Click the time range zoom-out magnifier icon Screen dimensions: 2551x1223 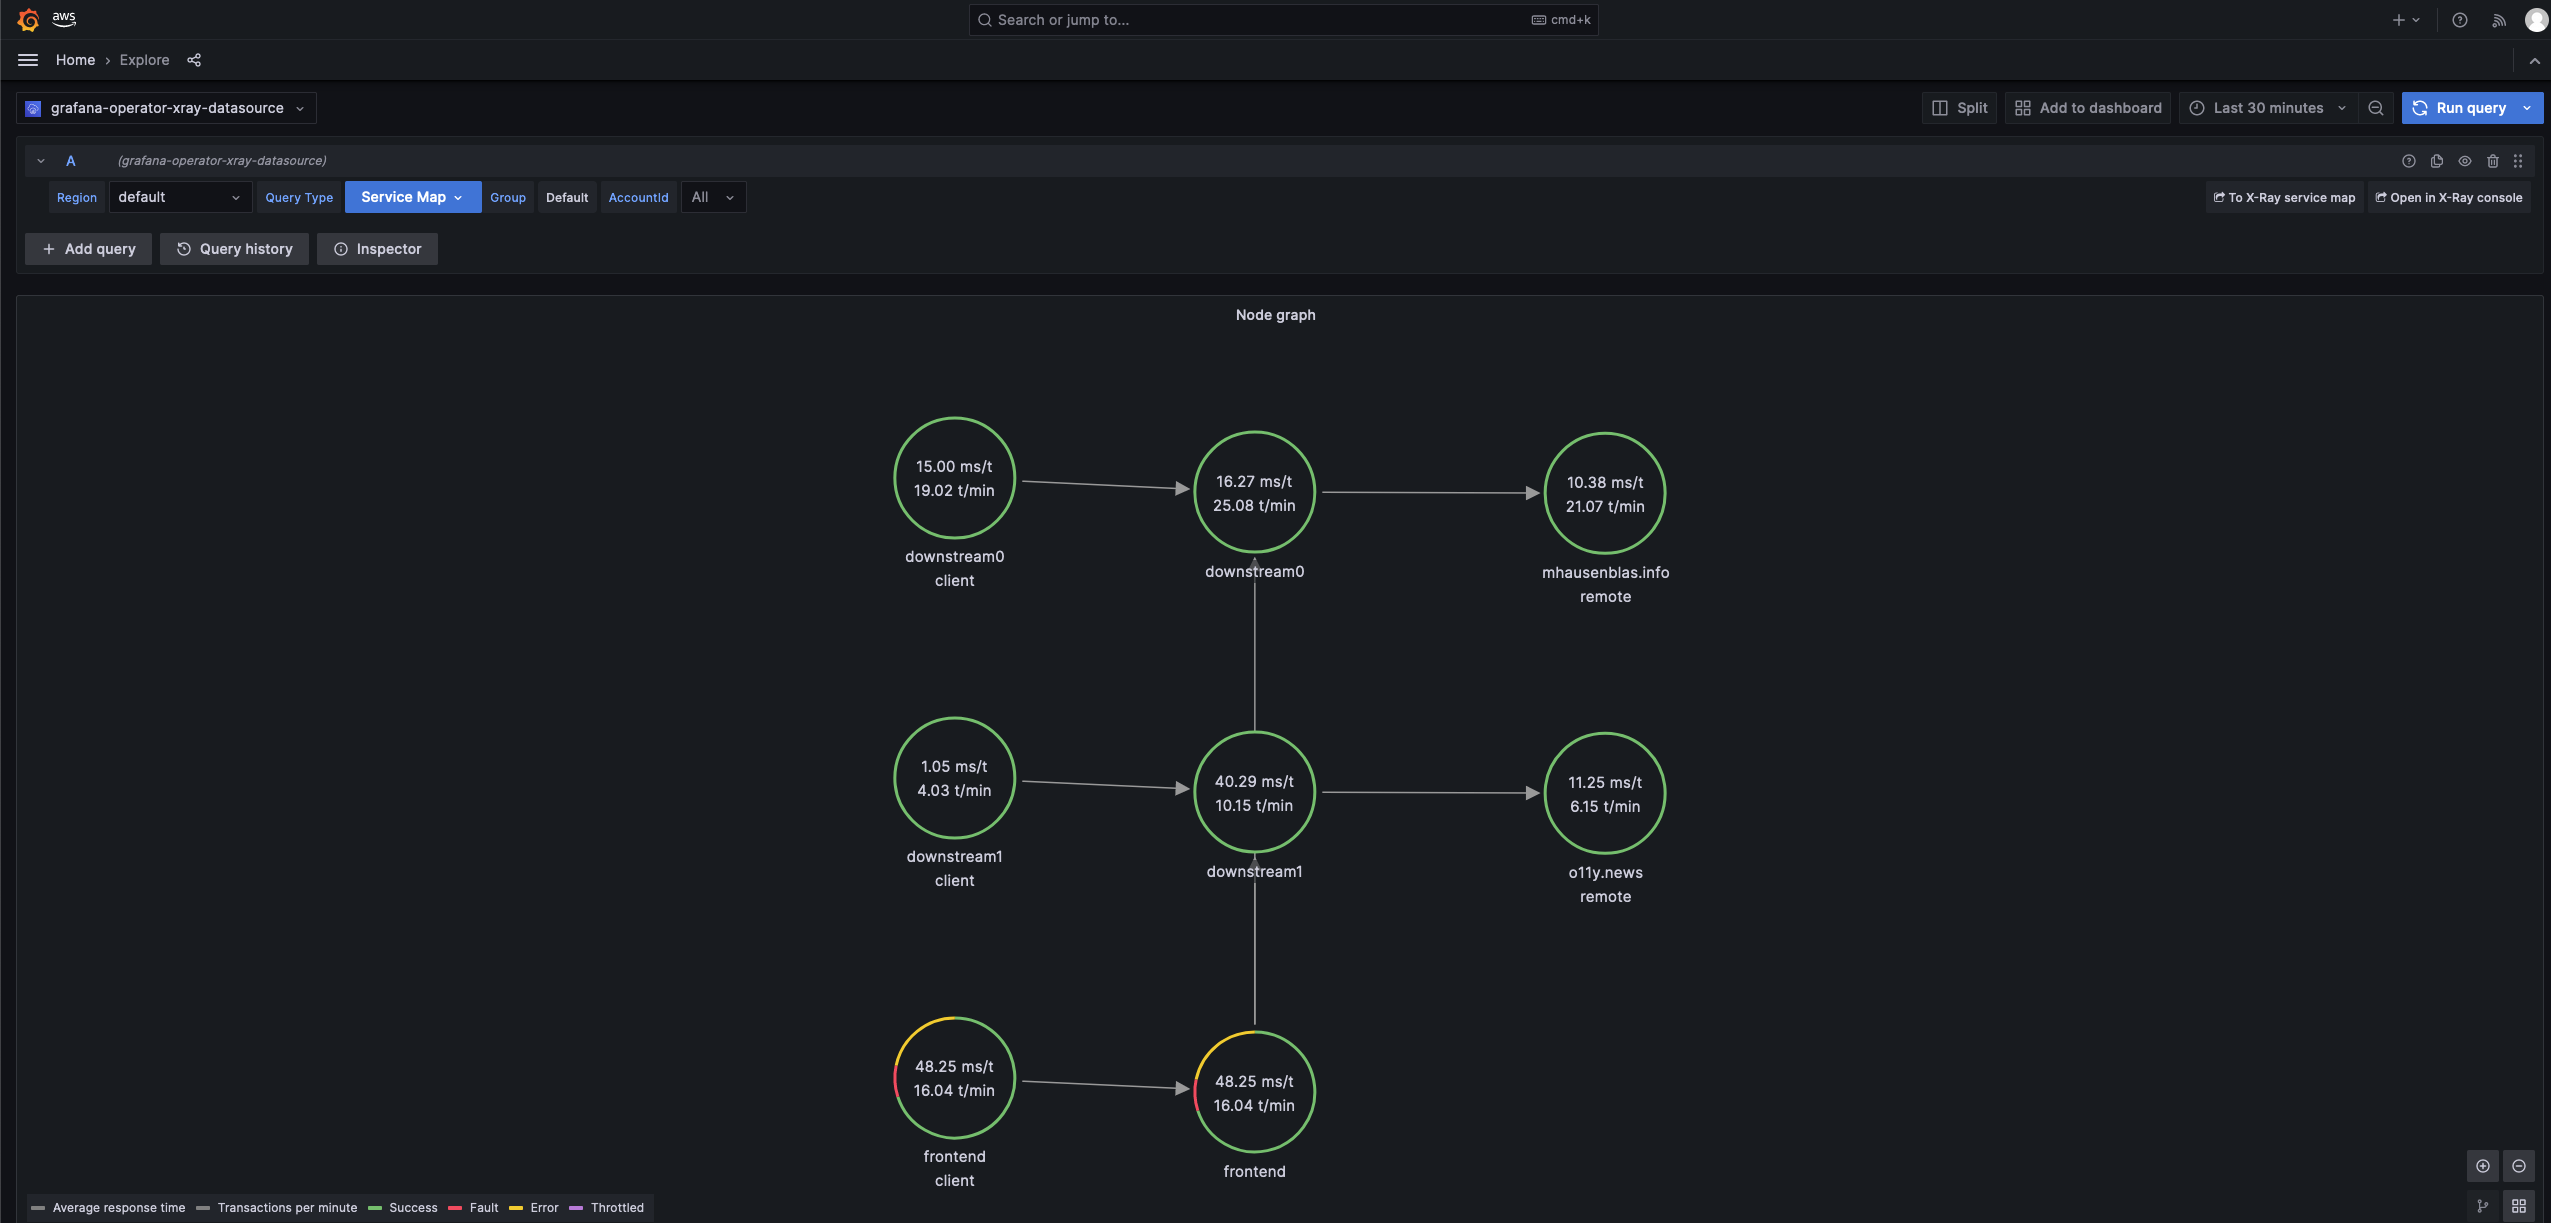(2375, 108)
